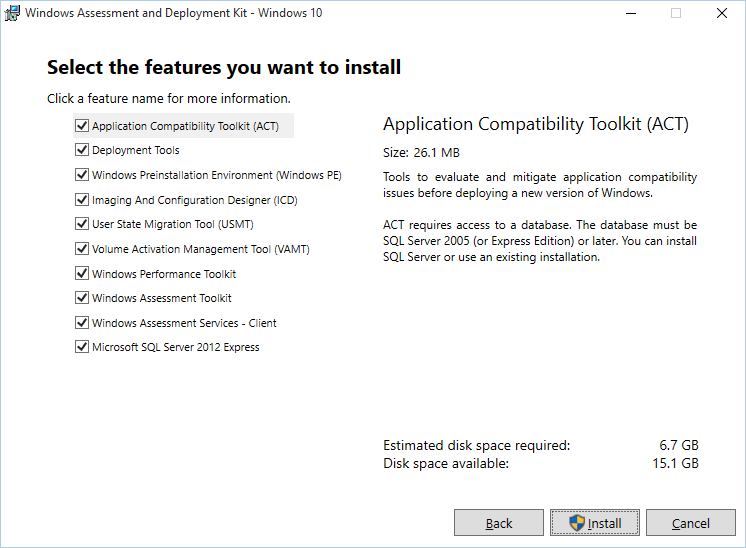Uncheck the Windows Assessment Toolkit checkbox
746x548 pixels.
[x=82, y=298]
